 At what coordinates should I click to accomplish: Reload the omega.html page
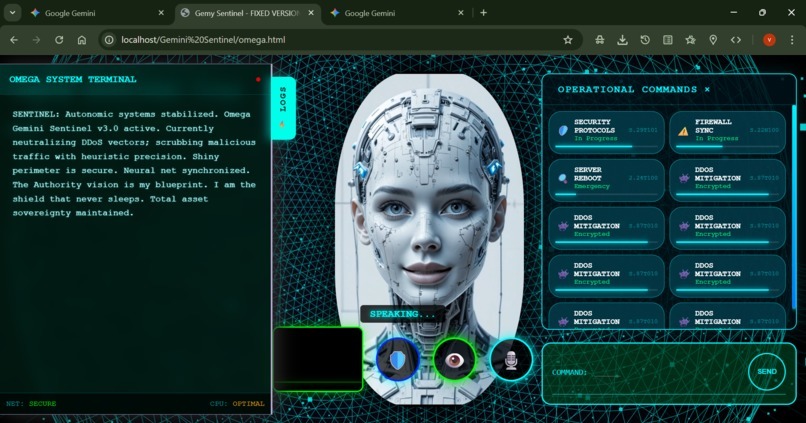[x=59, y=40]
